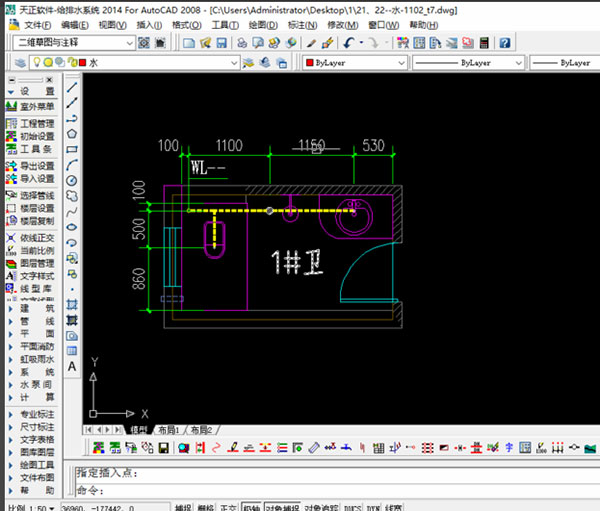Select the Line draw tool

click(x=72, y=85)
